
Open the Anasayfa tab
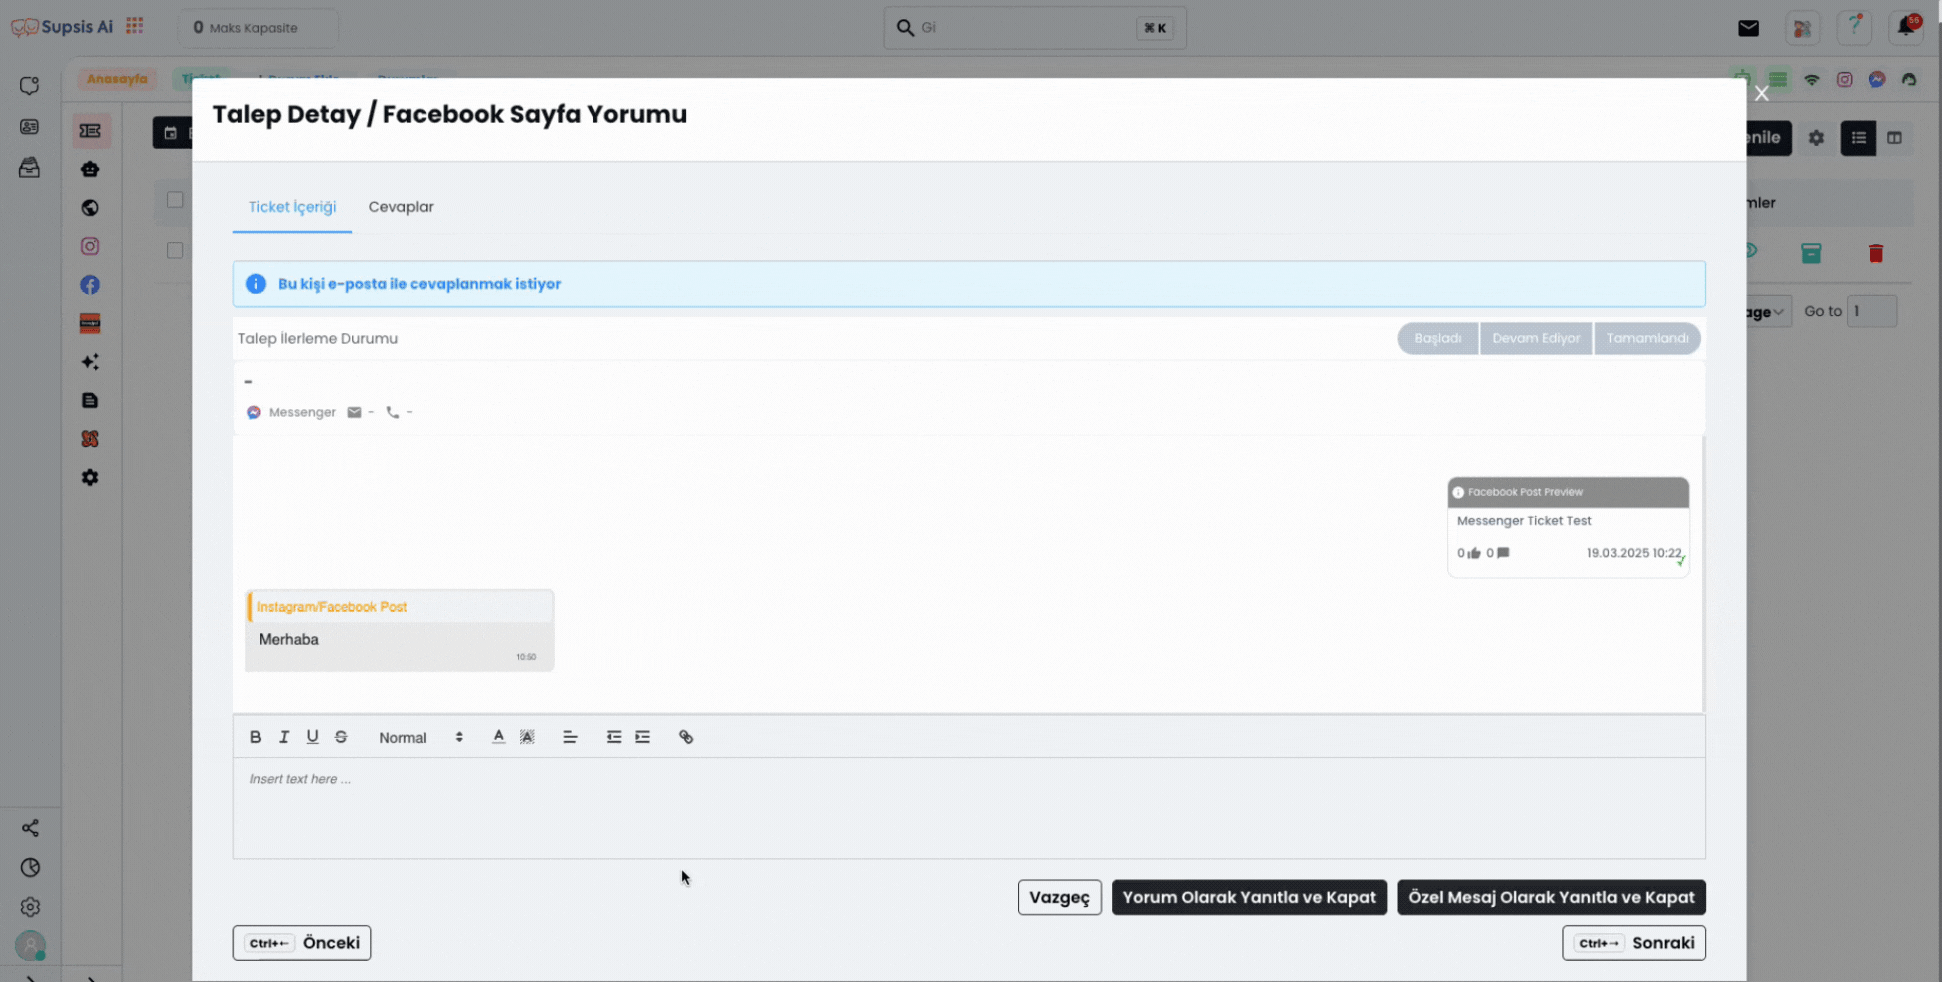117,79
